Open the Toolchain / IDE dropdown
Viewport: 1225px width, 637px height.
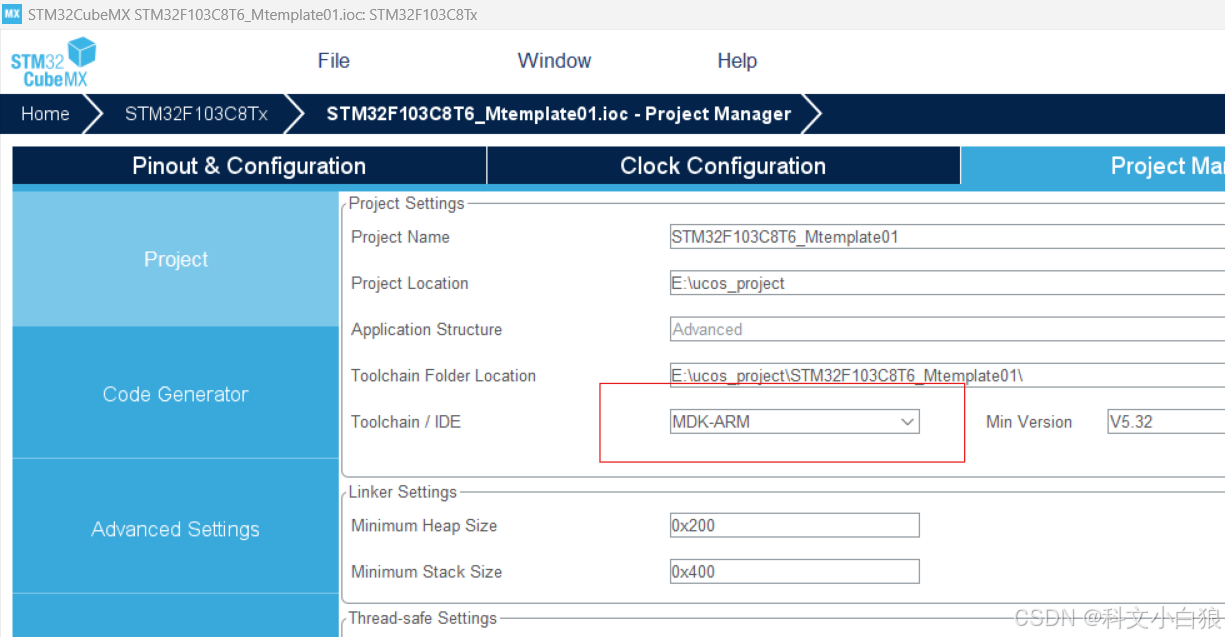click(794, 422)
